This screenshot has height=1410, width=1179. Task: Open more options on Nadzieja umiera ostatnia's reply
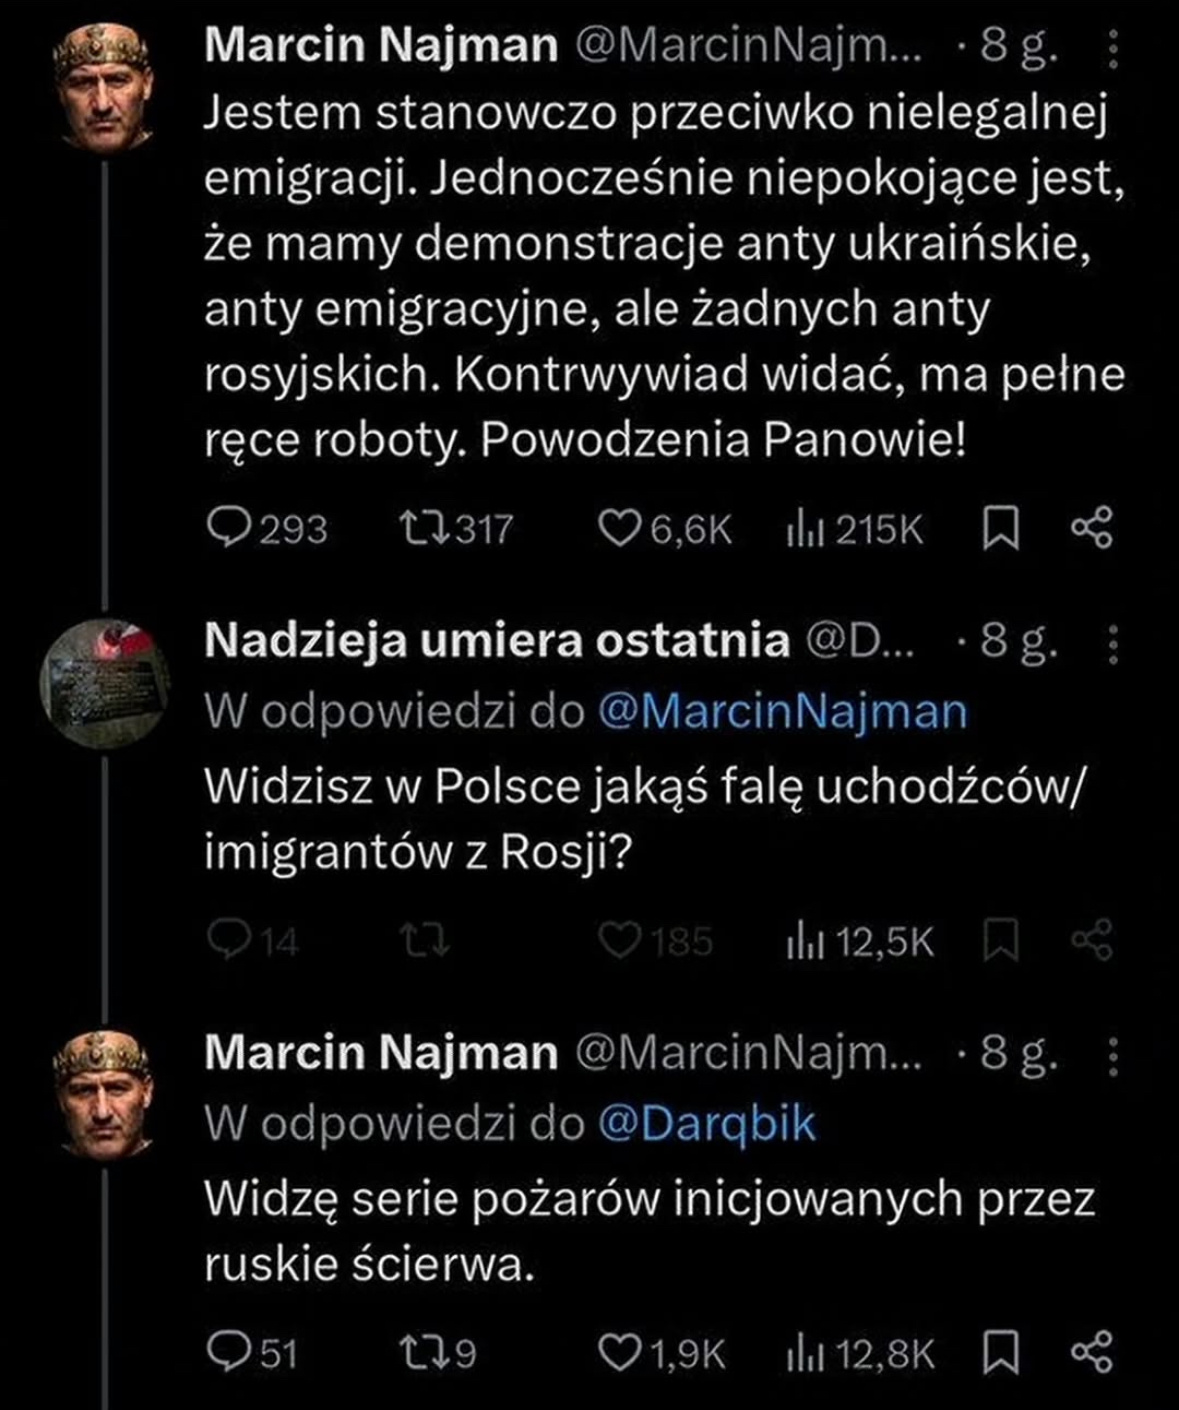pos(1115,644)
